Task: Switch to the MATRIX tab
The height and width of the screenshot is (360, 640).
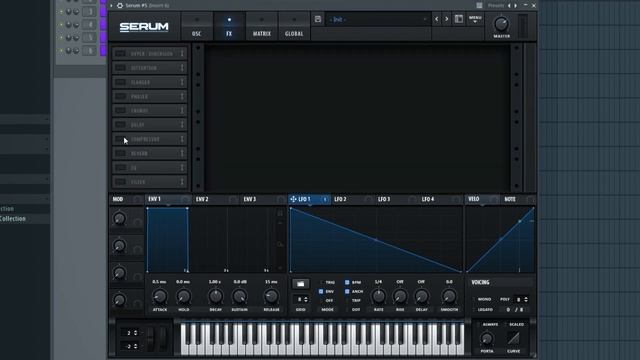Action: (262, 26)
